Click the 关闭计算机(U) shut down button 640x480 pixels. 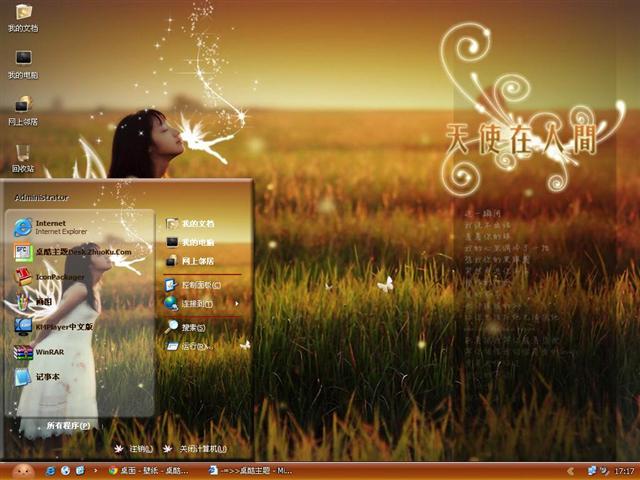195,449
